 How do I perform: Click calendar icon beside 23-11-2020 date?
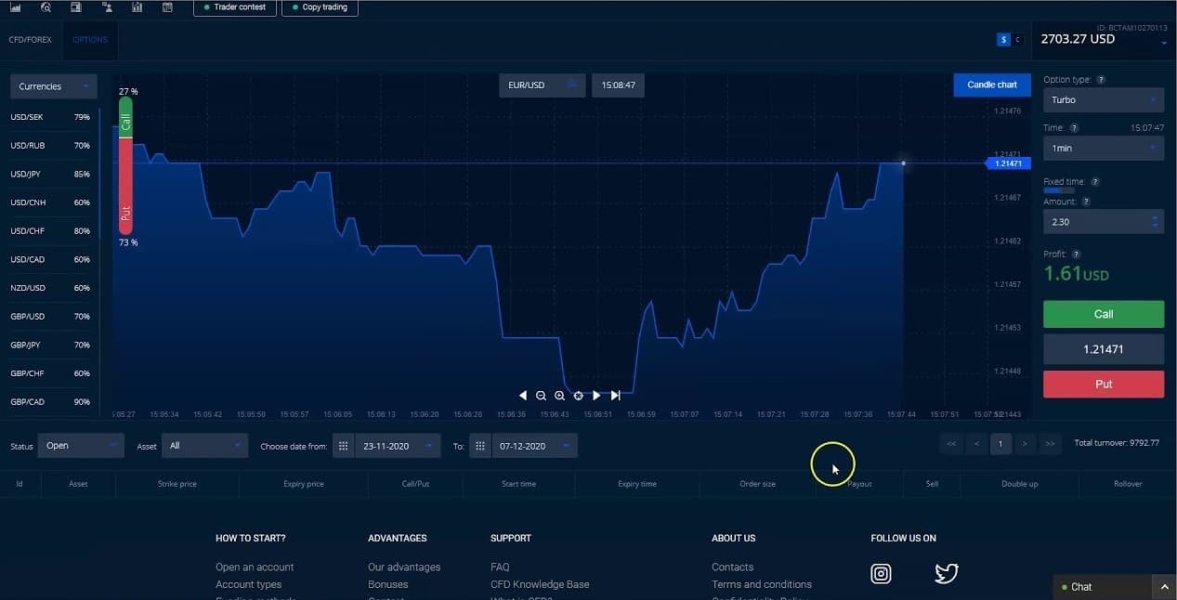(x=343, y=446)
